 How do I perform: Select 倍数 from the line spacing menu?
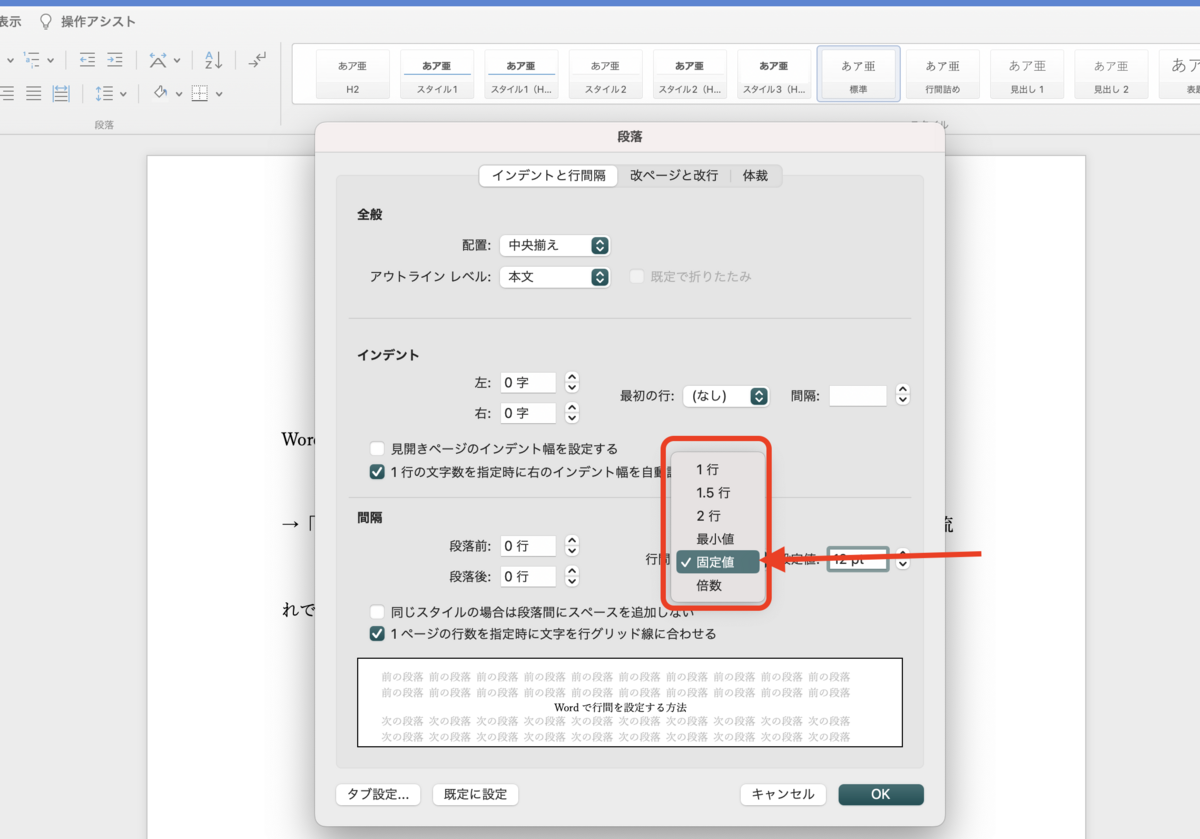(x=710, y=585)
